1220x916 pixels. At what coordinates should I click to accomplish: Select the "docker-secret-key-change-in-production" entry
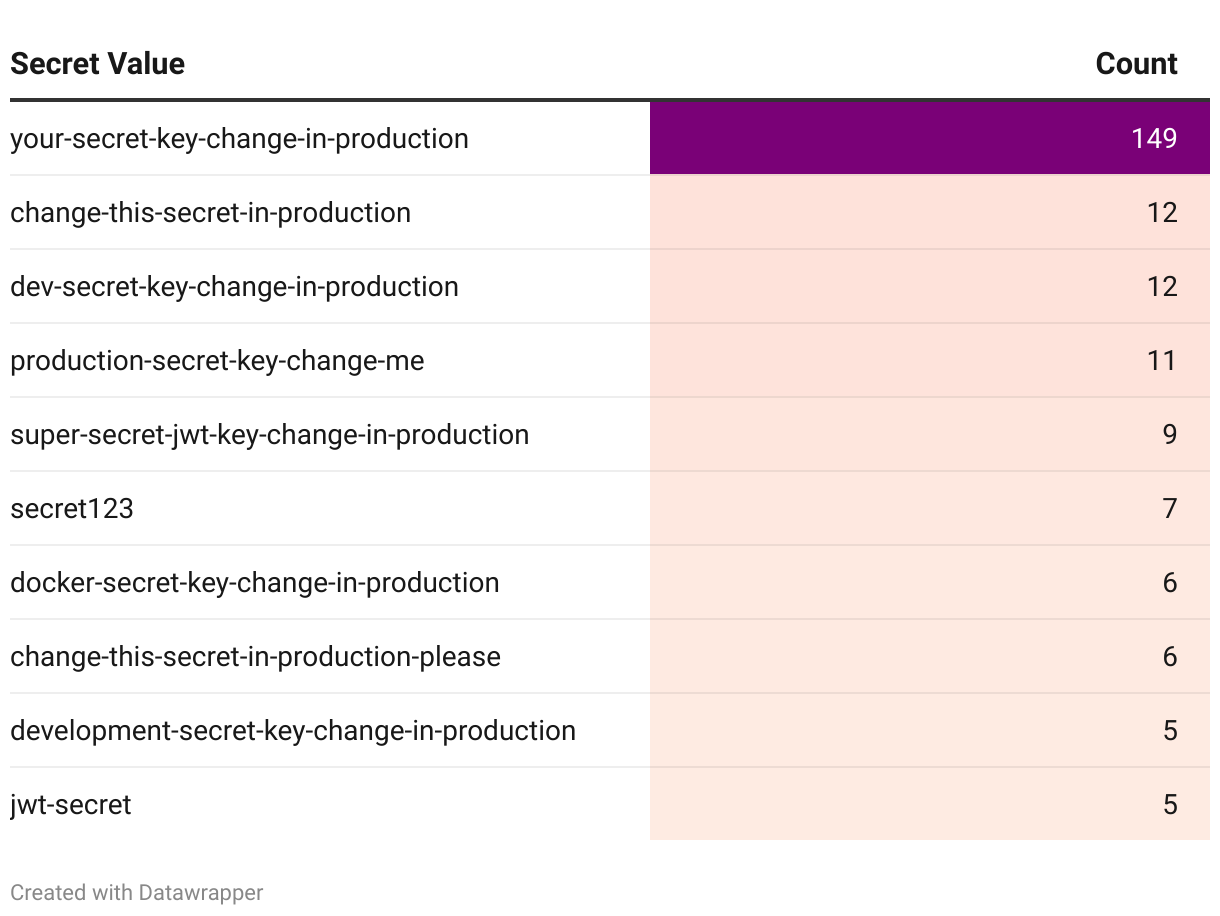(254, 582)
